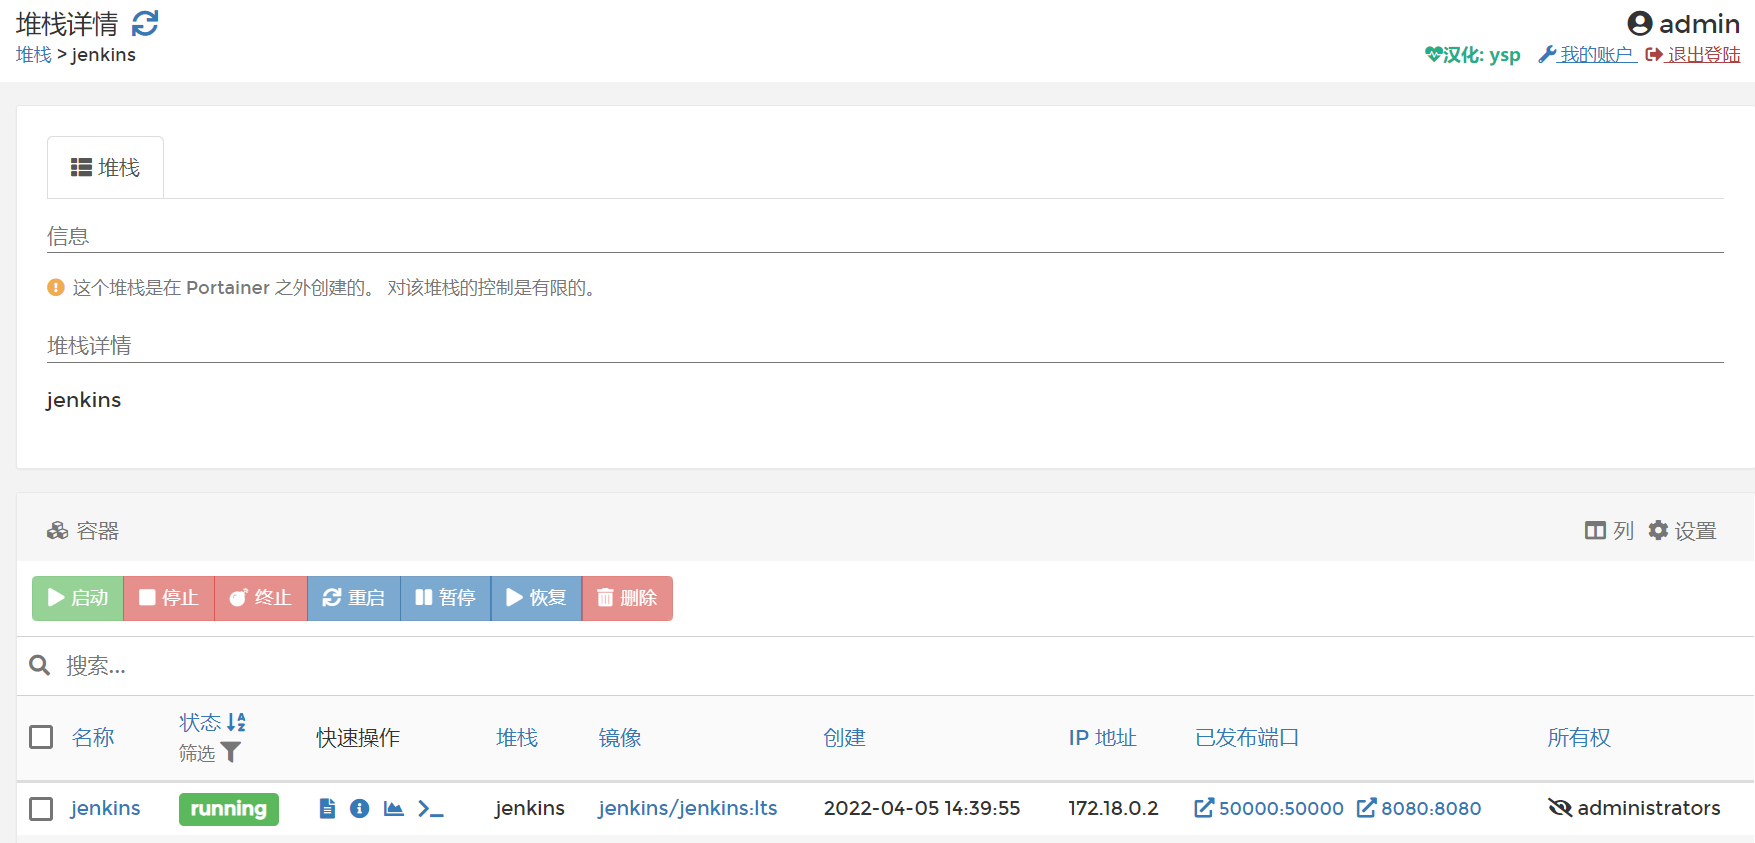This screenshot has width=1755, height=843.
Task: Sort by 已发布端口 column header
Action: click(1247, 738)
